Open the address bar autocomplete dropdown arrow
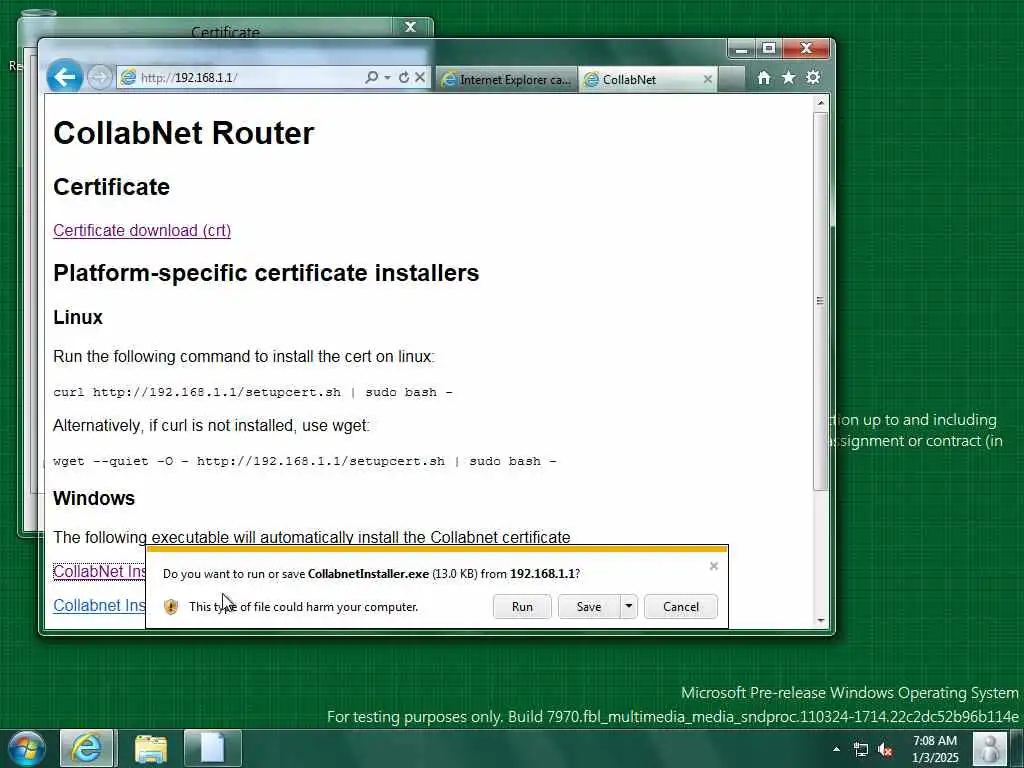 387,77
